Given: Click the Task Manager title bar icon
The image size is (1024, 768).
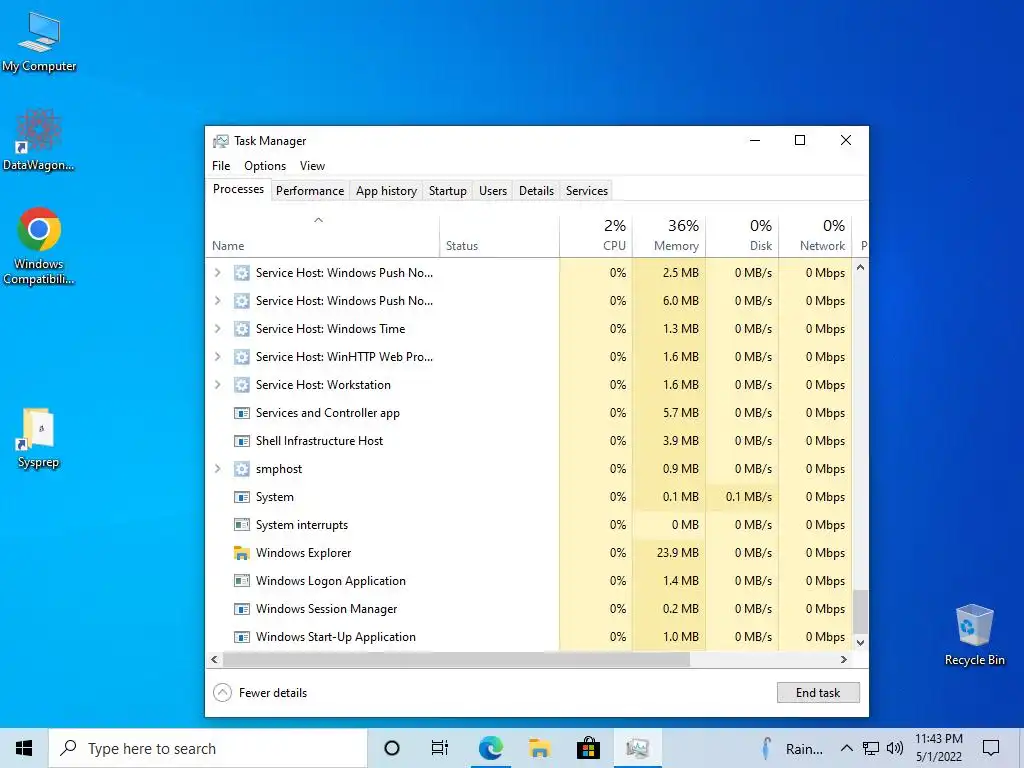Looking at the screenshot, I should [x=221, y=141].
